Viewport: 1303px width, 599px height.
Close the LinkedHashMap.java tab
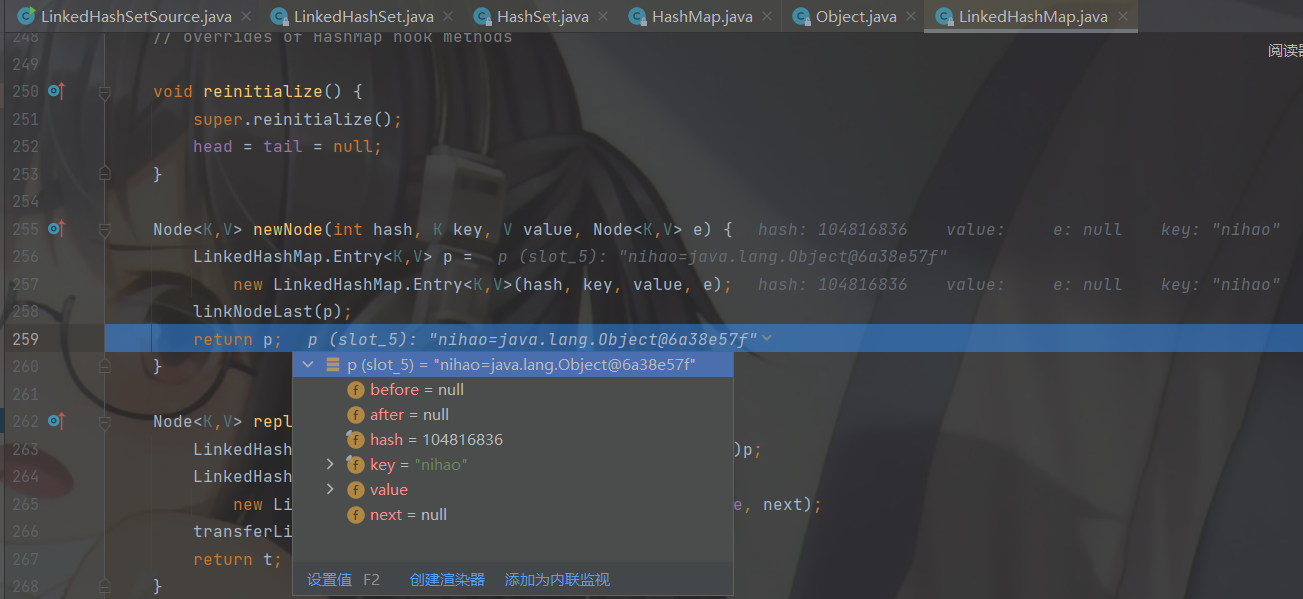tap(1123, 17)
